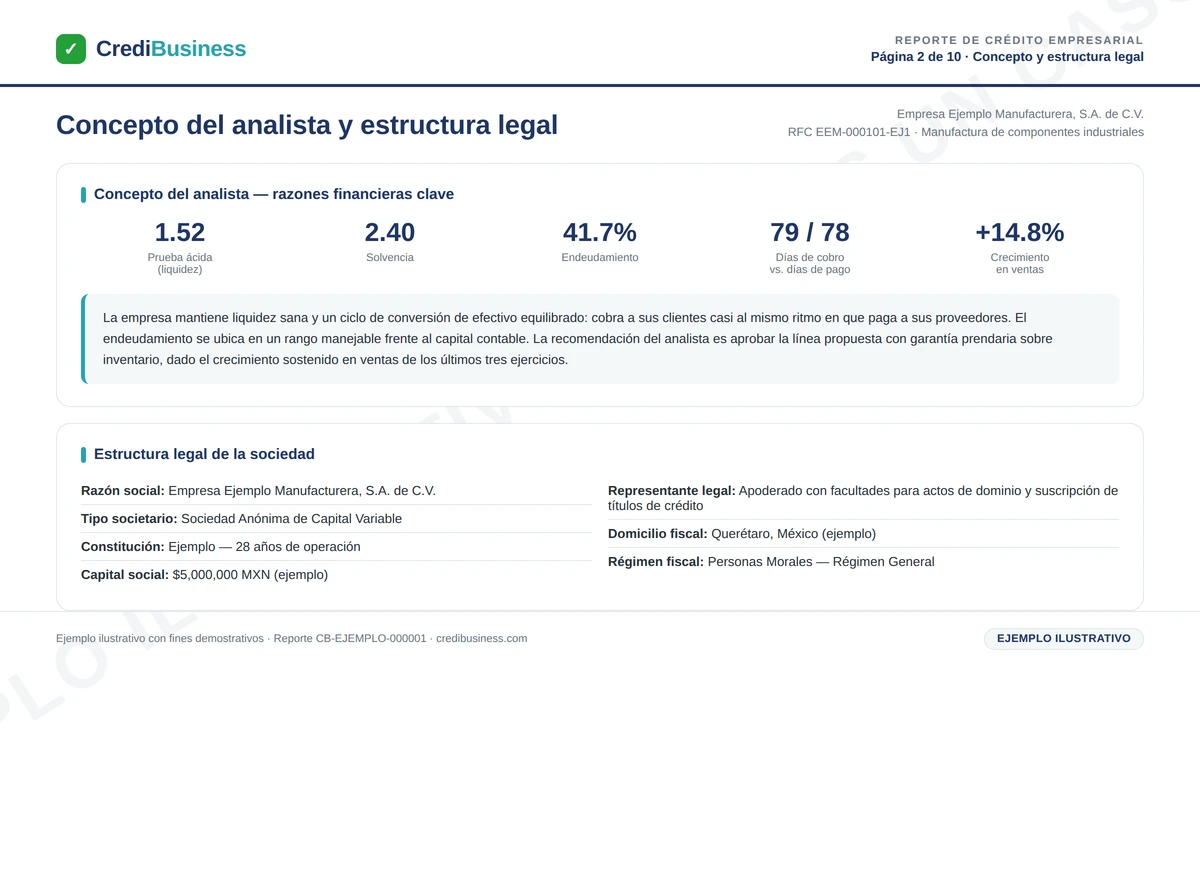Click 'Página 2 de 10 · Concepto y estructura legal'
This screenshot has width=1200, height=878.
click(1007, 57)
